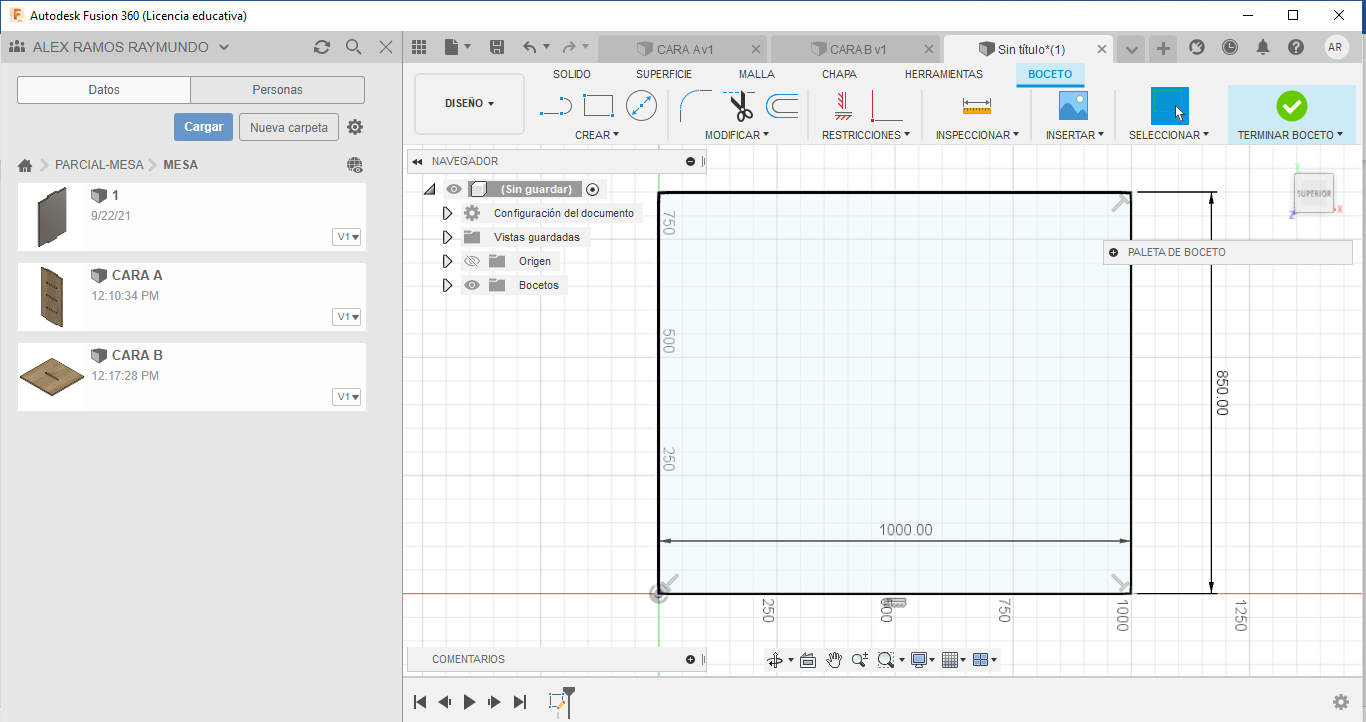Open the sketch dimension measure tool
This screenshot has width=1366, height=722.
click(x=976, y=105)
